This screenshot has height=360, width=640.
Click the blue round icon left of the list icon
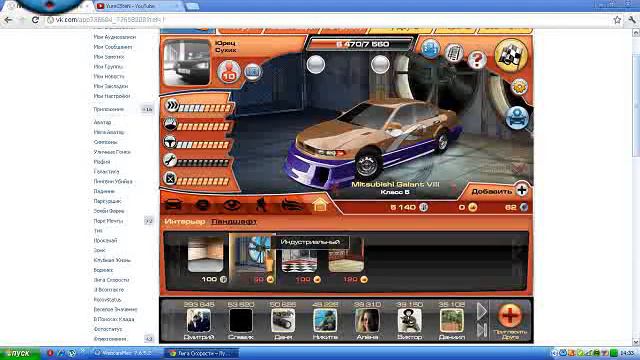tap(431, 49)
